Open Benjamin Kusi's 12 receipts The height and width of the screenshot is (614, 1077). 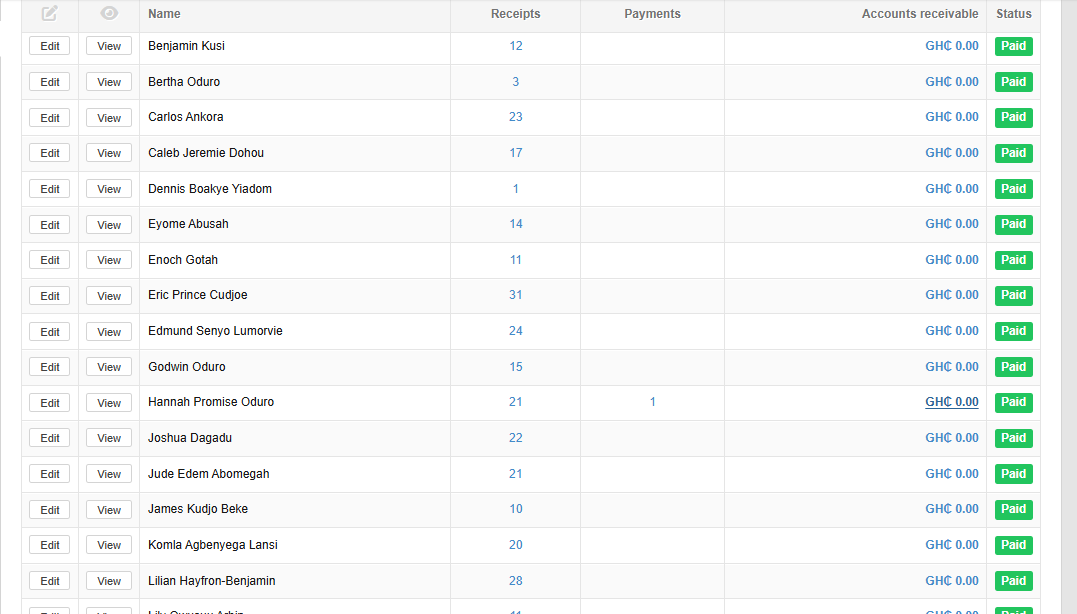coord(516,46)
